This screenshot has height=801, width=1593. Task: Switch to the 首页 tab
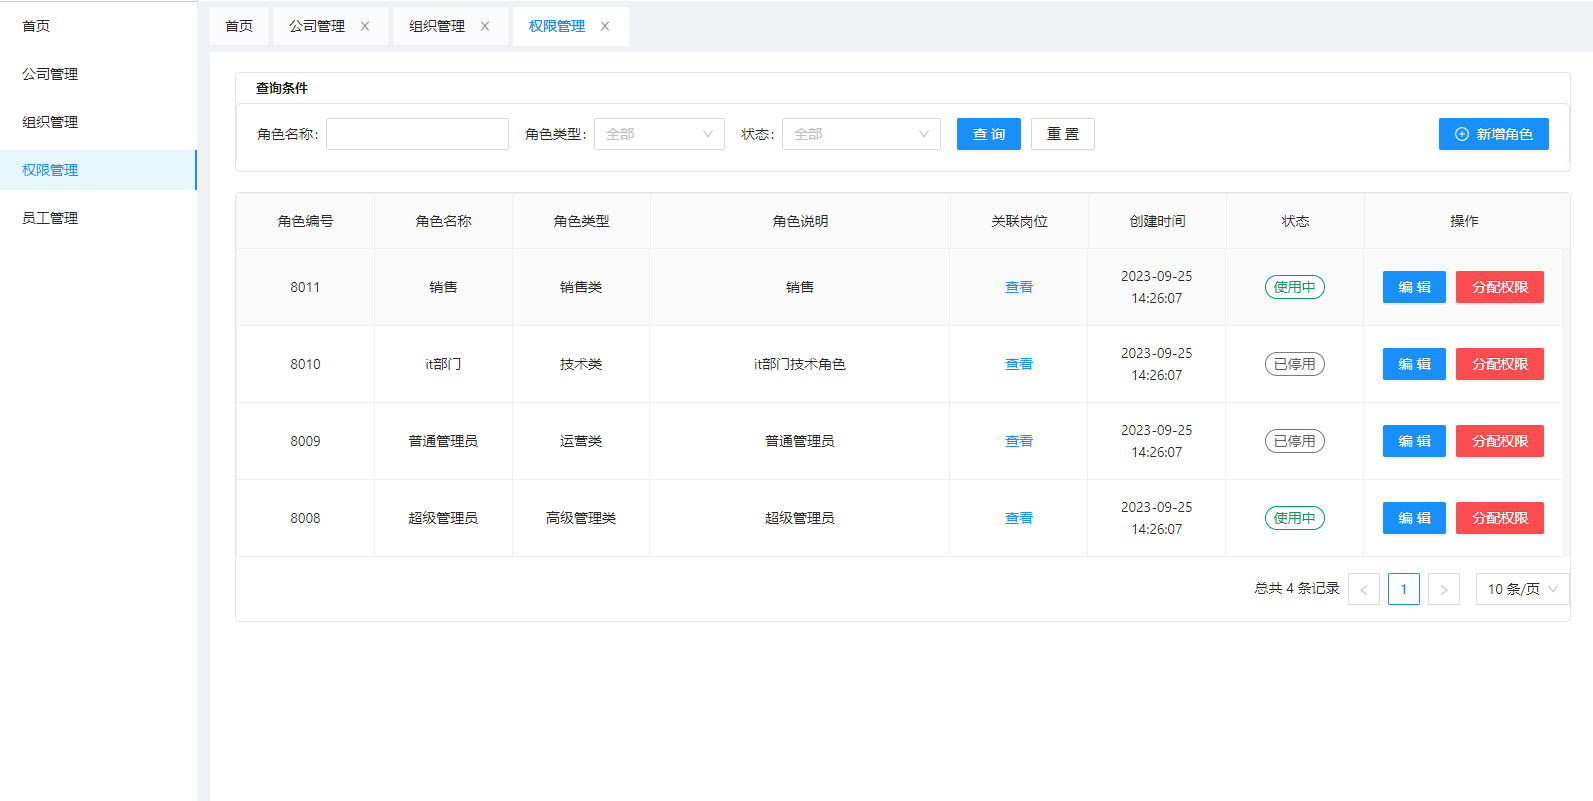(239, 26)
